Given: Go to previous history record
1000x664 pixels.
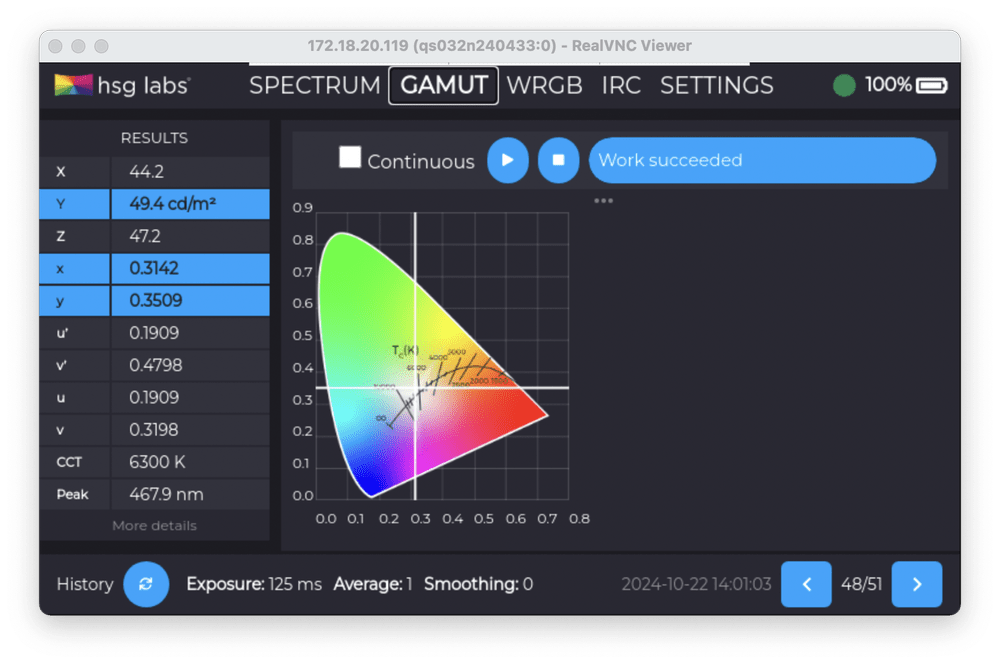Looking at the screenshot, I should click(806, 584).
